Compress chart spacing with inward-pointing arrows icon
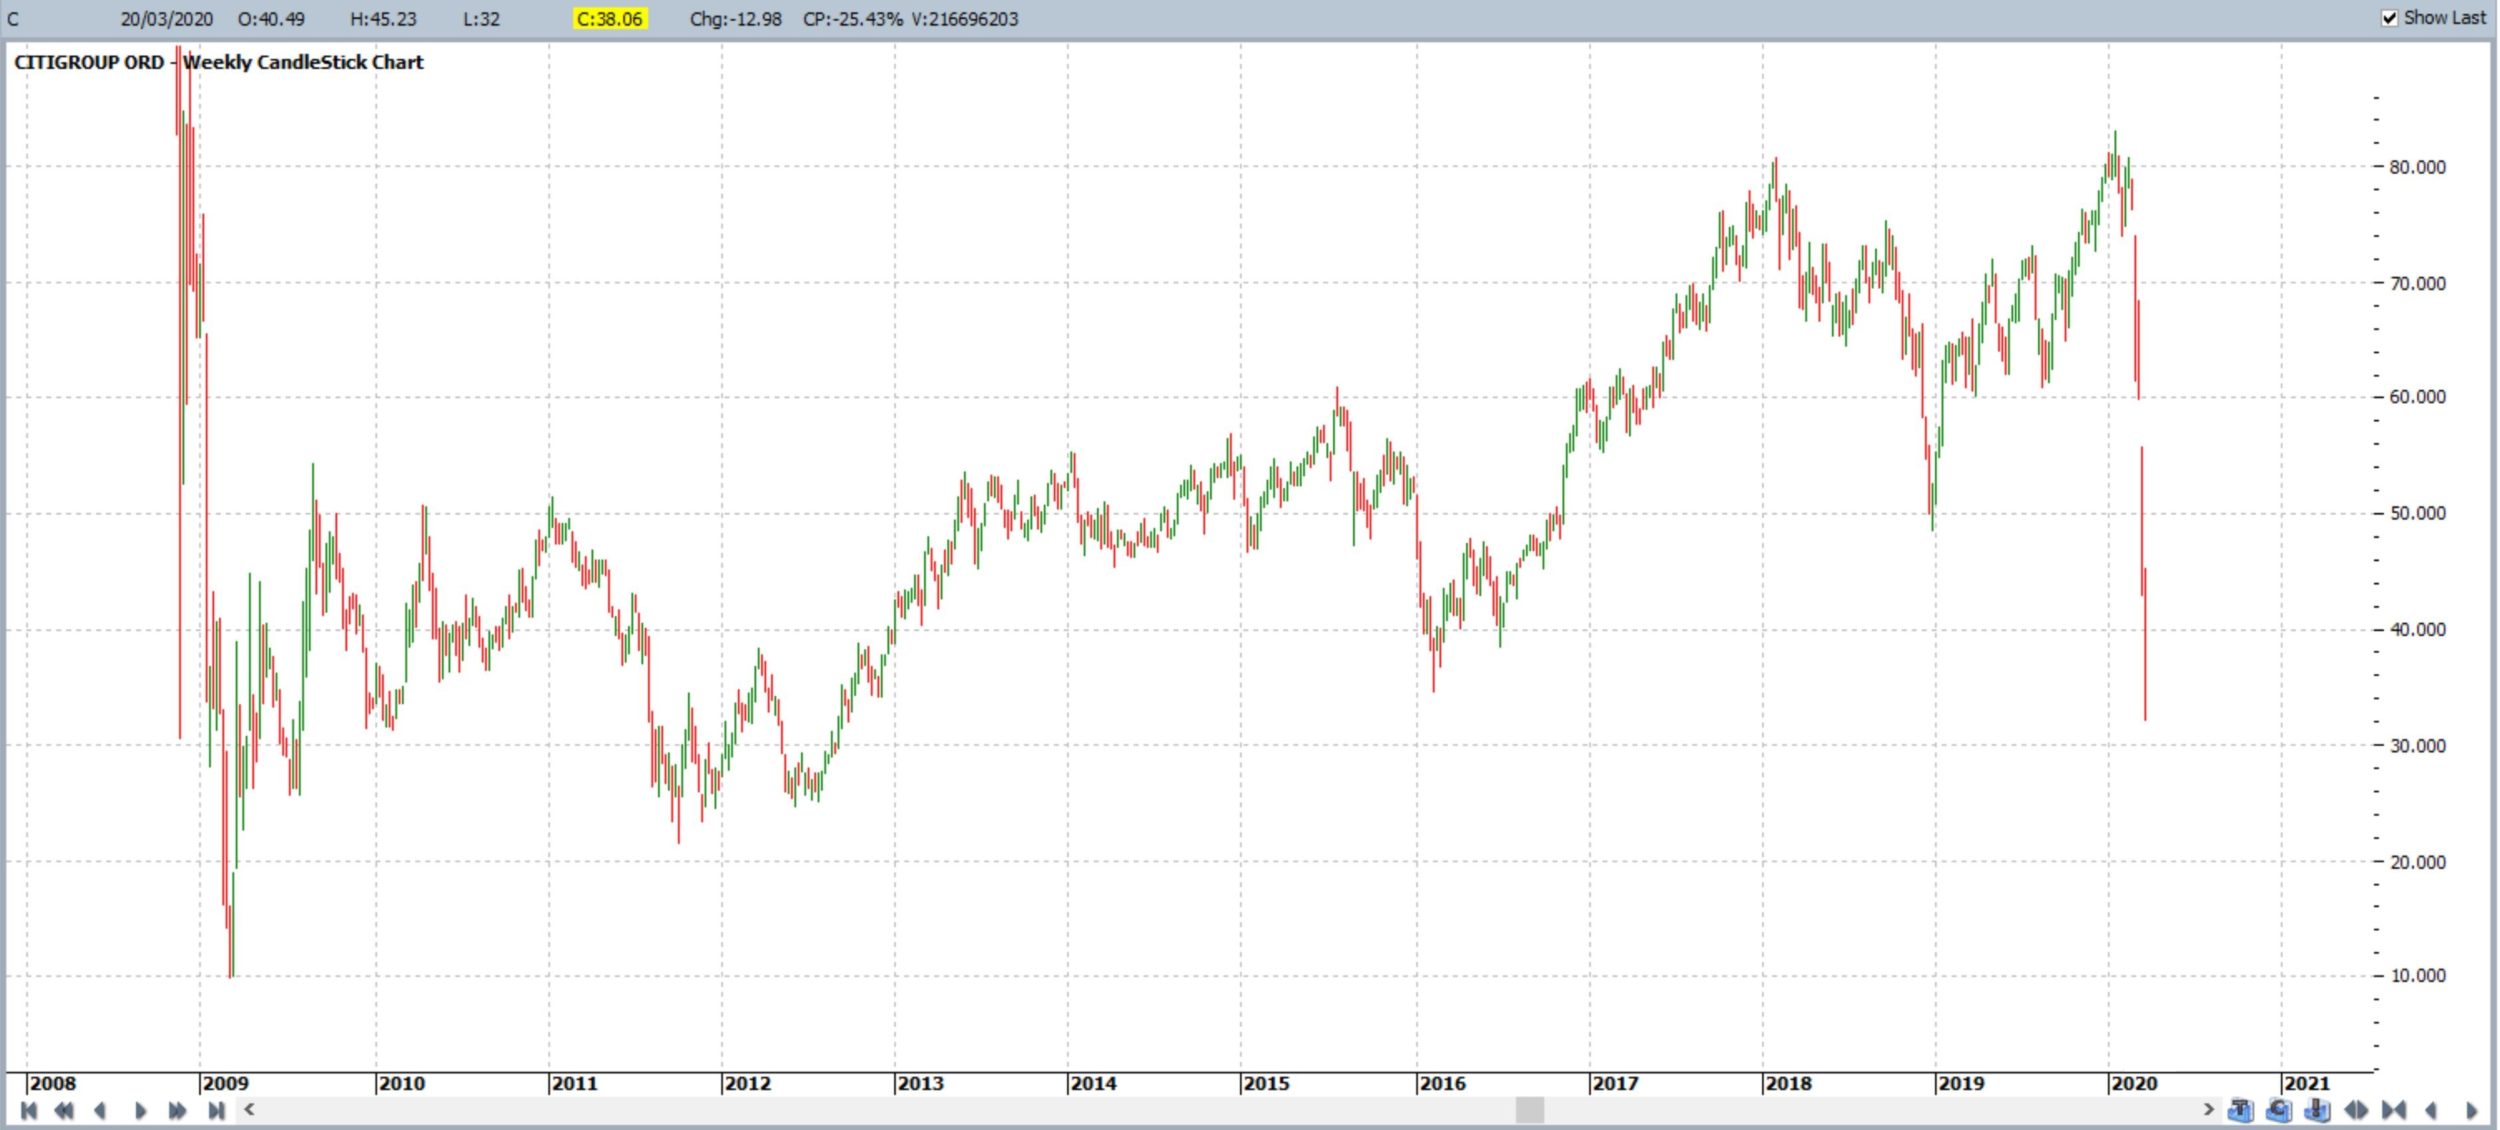The image size is (2500, 1130). [x=2394, y=1110]
